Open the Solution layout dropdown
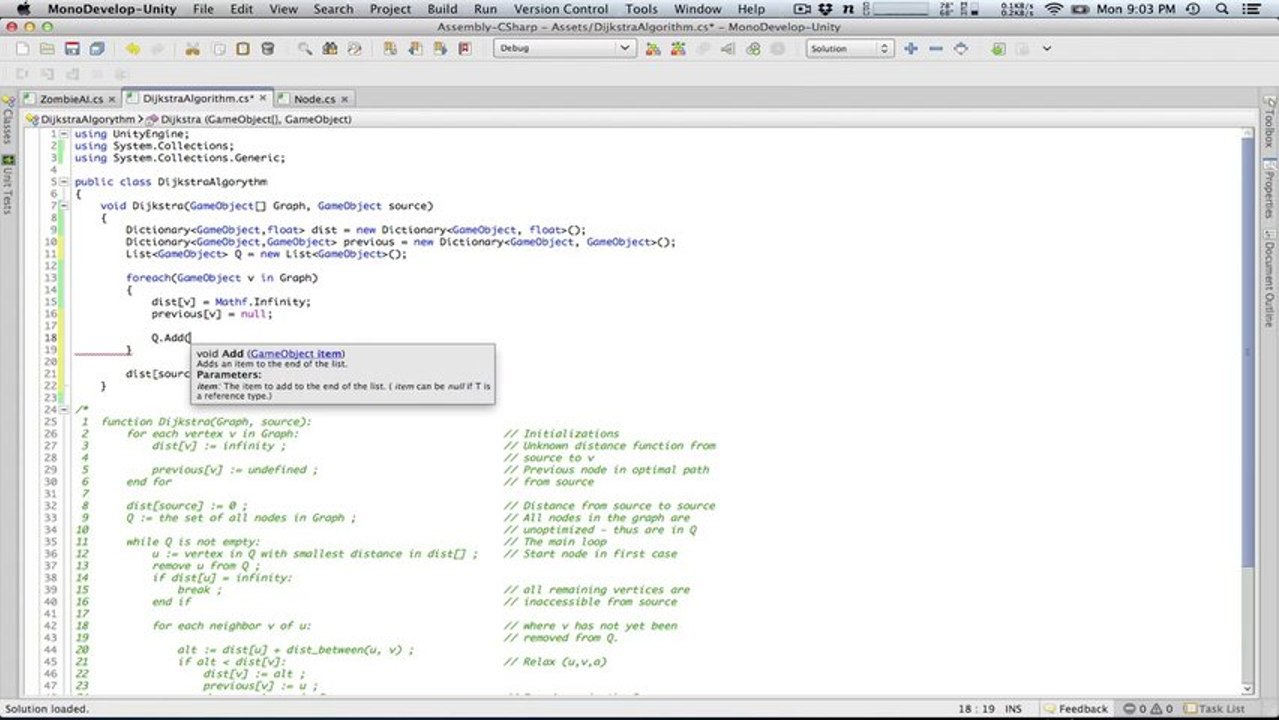The image size is (1279, 720). click(x=849, y=48)
